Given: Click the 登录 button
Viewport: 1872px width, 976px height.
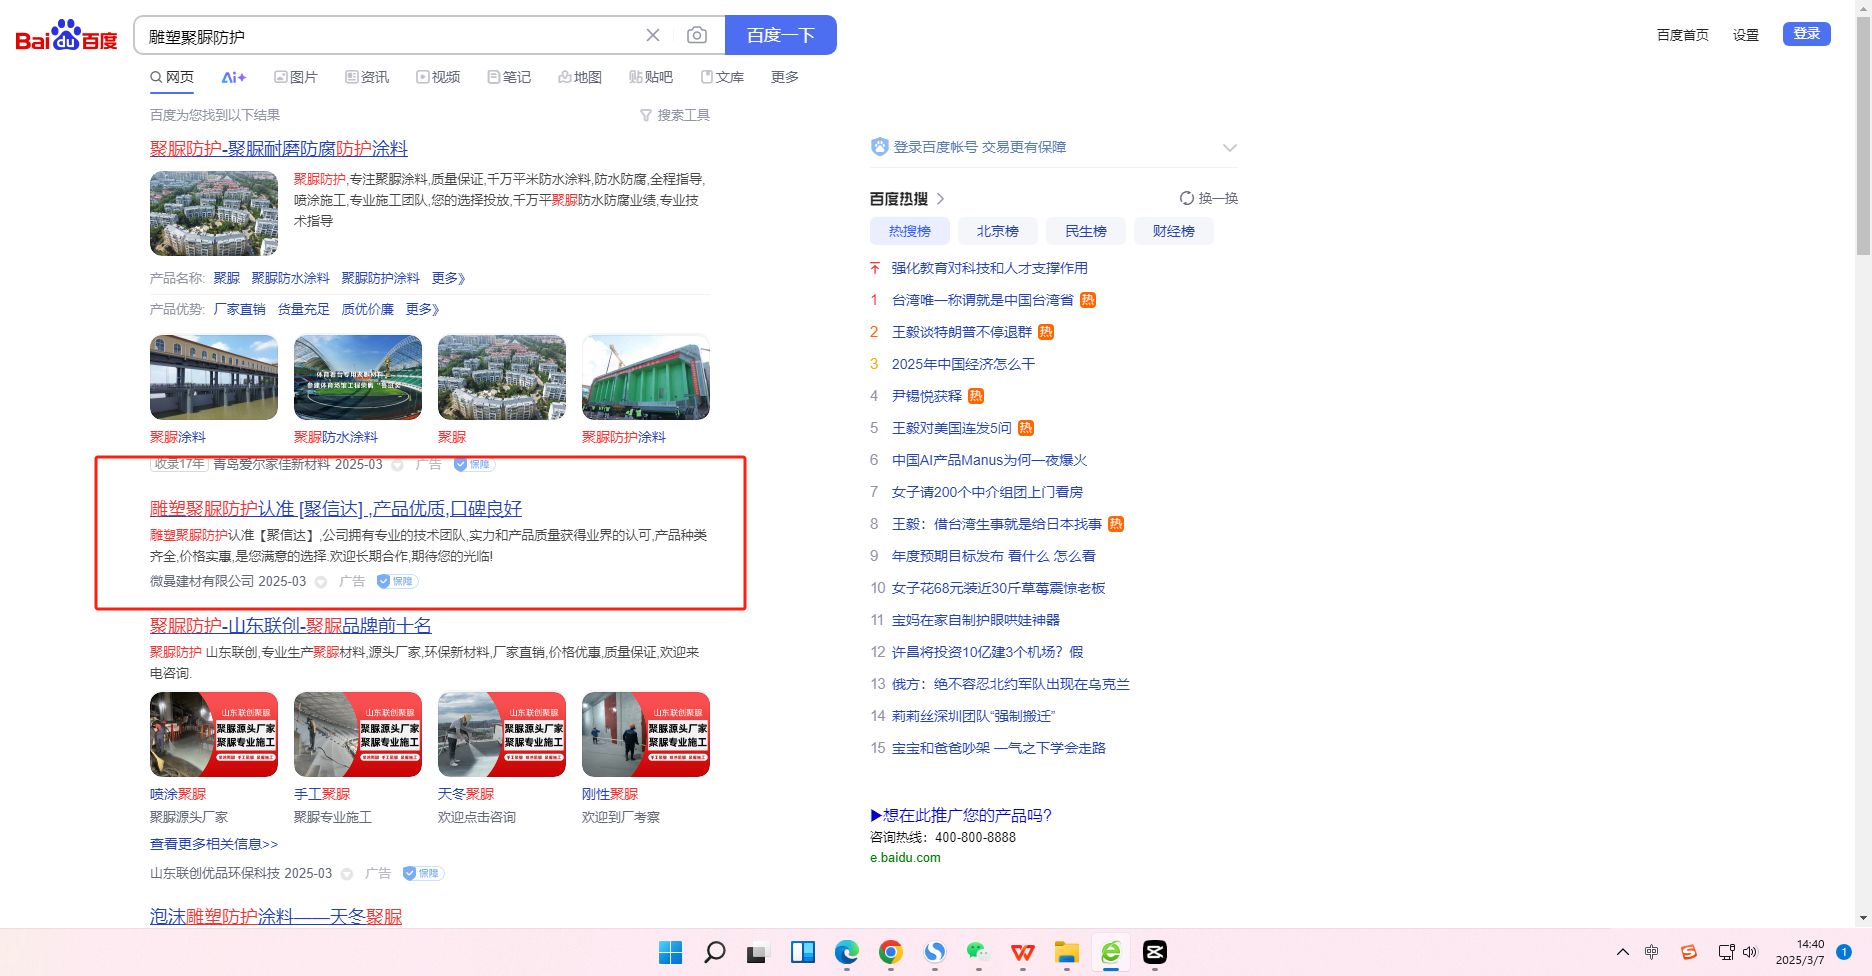Looking at the screenshot, I should click(x=1807, y=34).
